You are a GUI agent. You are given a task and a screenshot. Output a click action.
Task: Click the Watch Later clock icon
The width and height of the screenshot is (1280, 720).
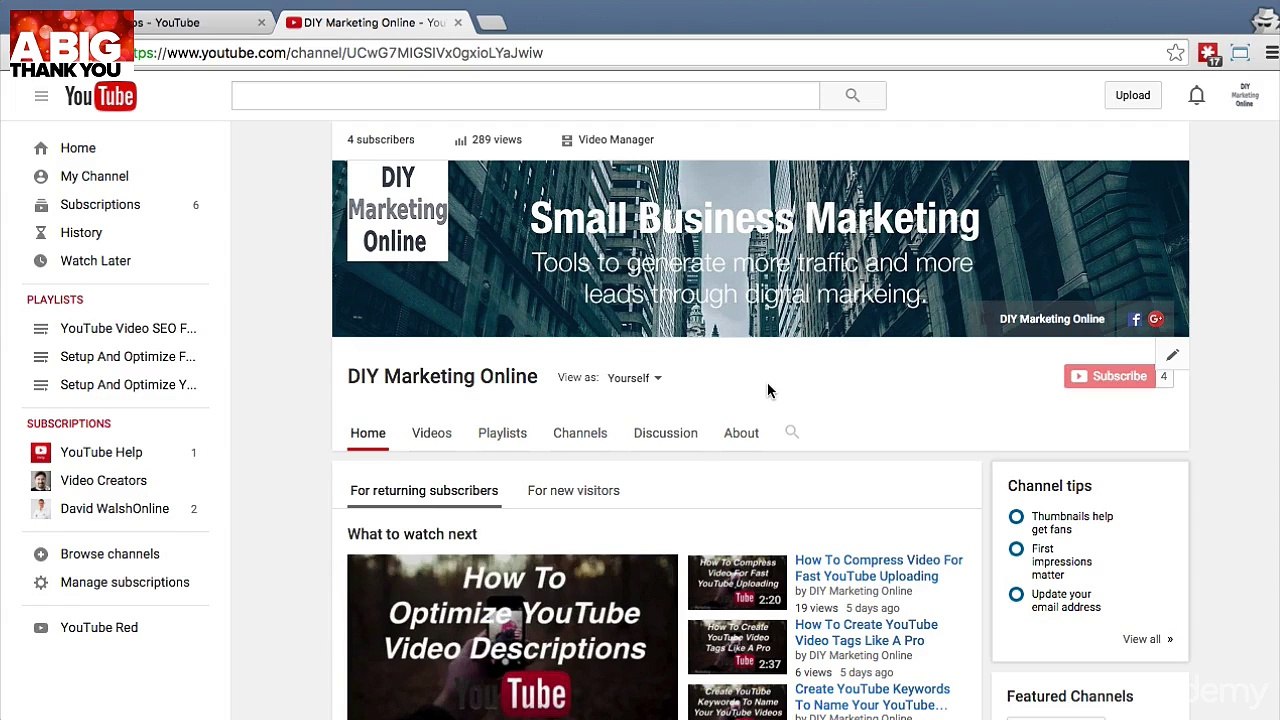click(x=41, y=261)
